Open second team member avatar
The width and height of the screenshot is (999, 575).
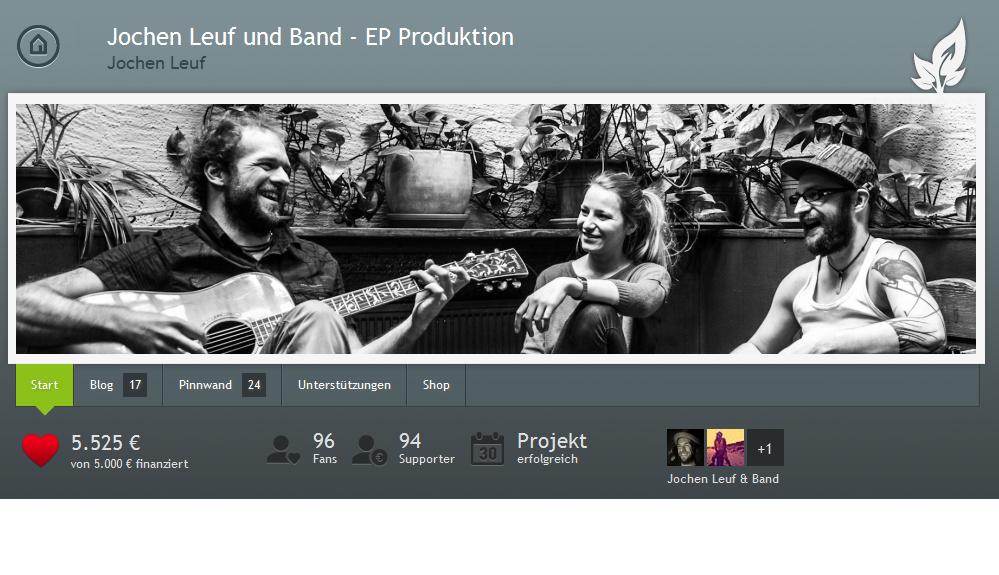(x=725, y=448)
